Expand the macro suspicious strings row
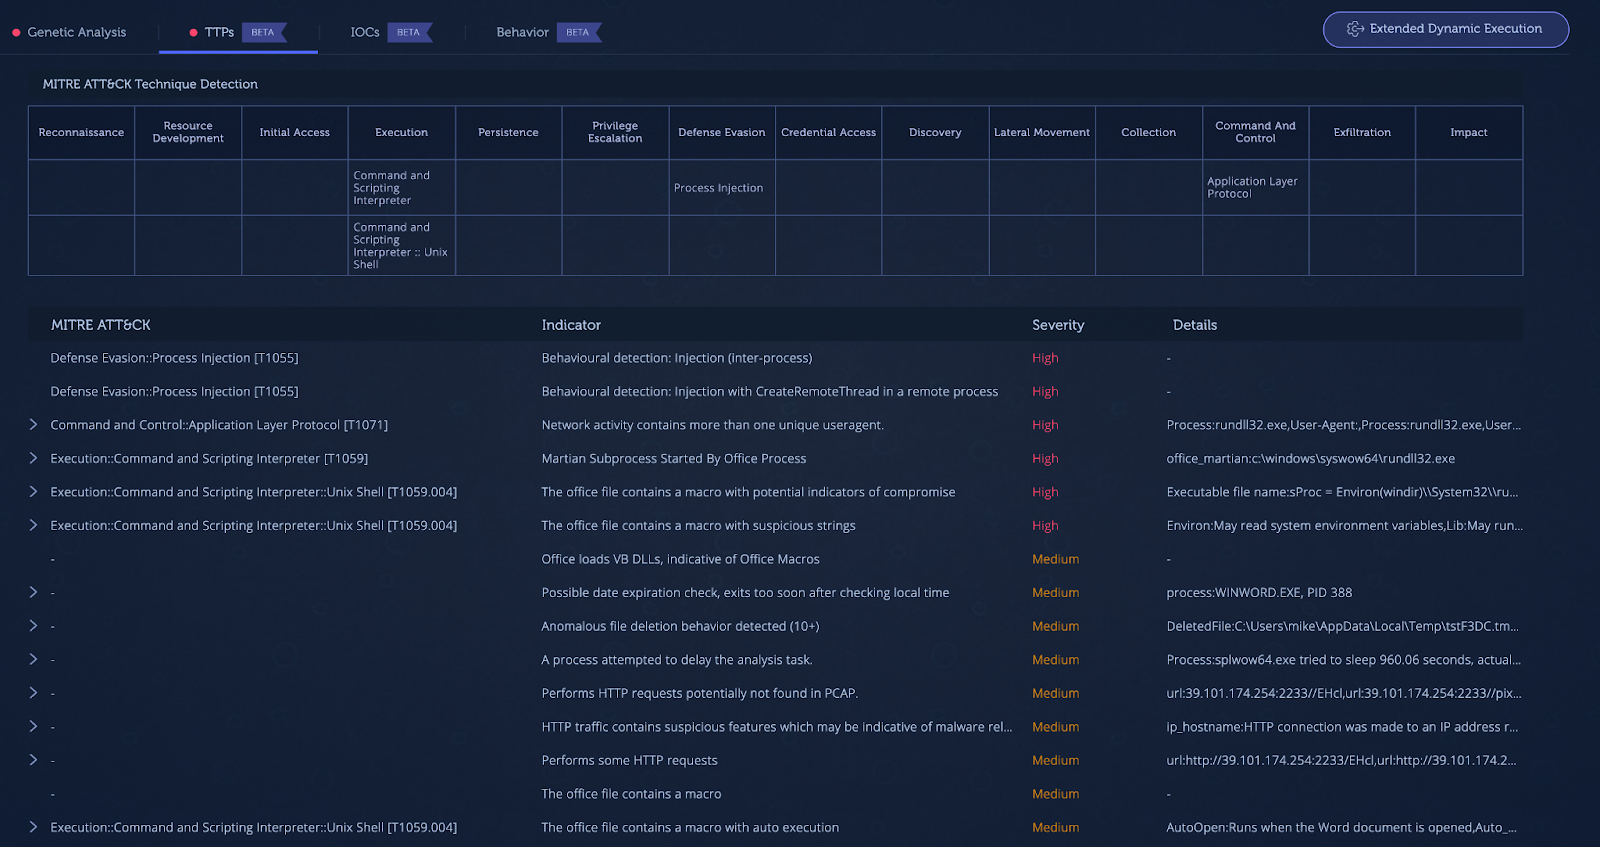The image size is (1600, 847). pos(33,525)
